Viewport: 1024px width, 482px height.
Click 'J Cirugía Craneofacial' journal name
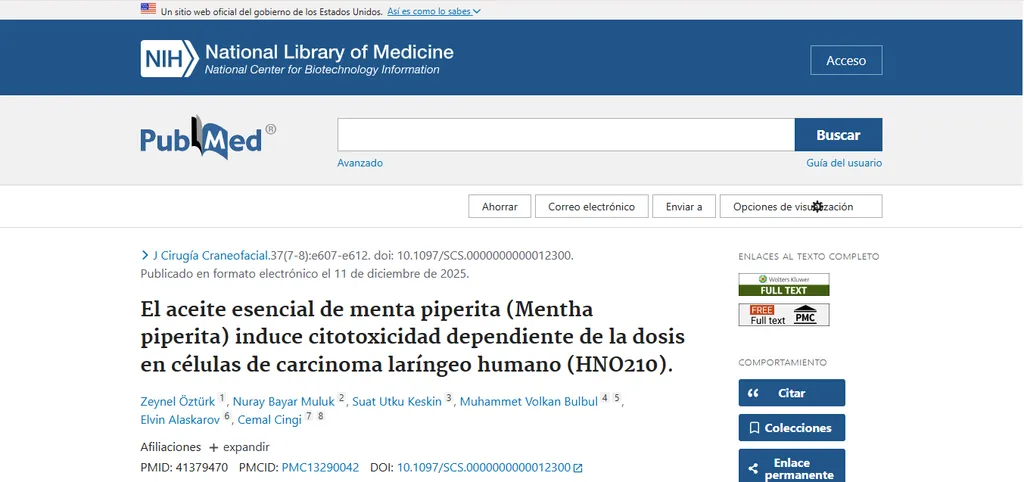pyautogui.click(x=211, y=255)
